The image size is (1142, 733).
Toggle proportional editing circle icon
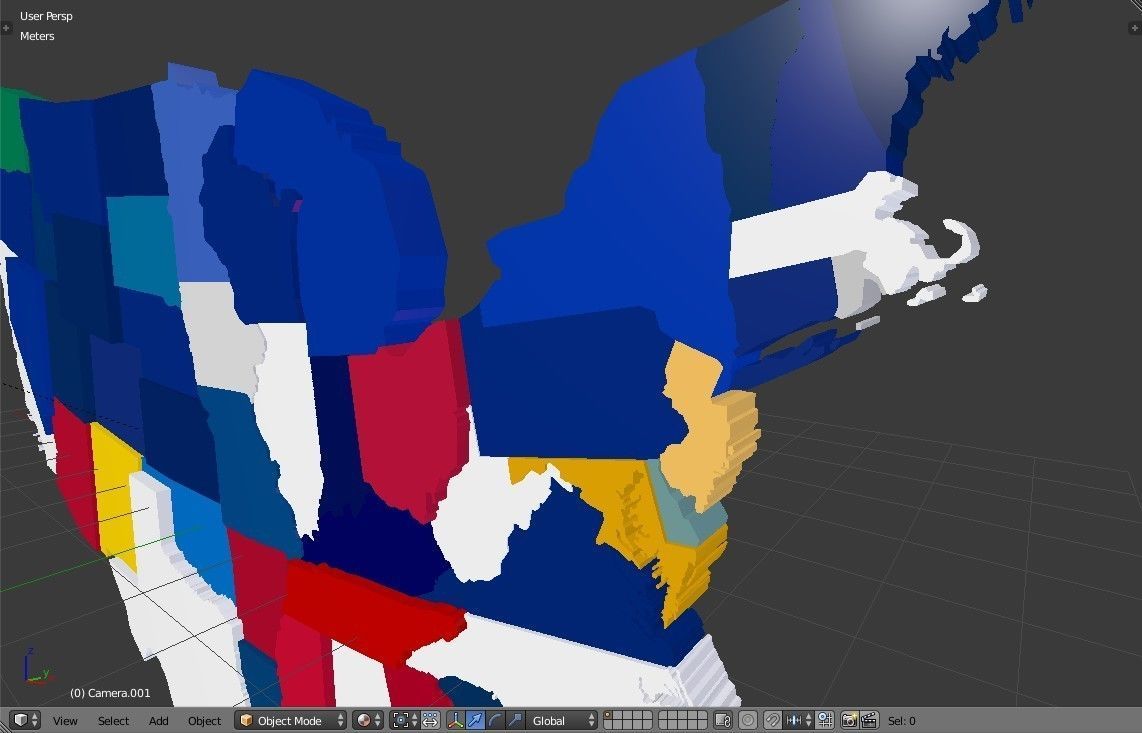click(748, 721)
